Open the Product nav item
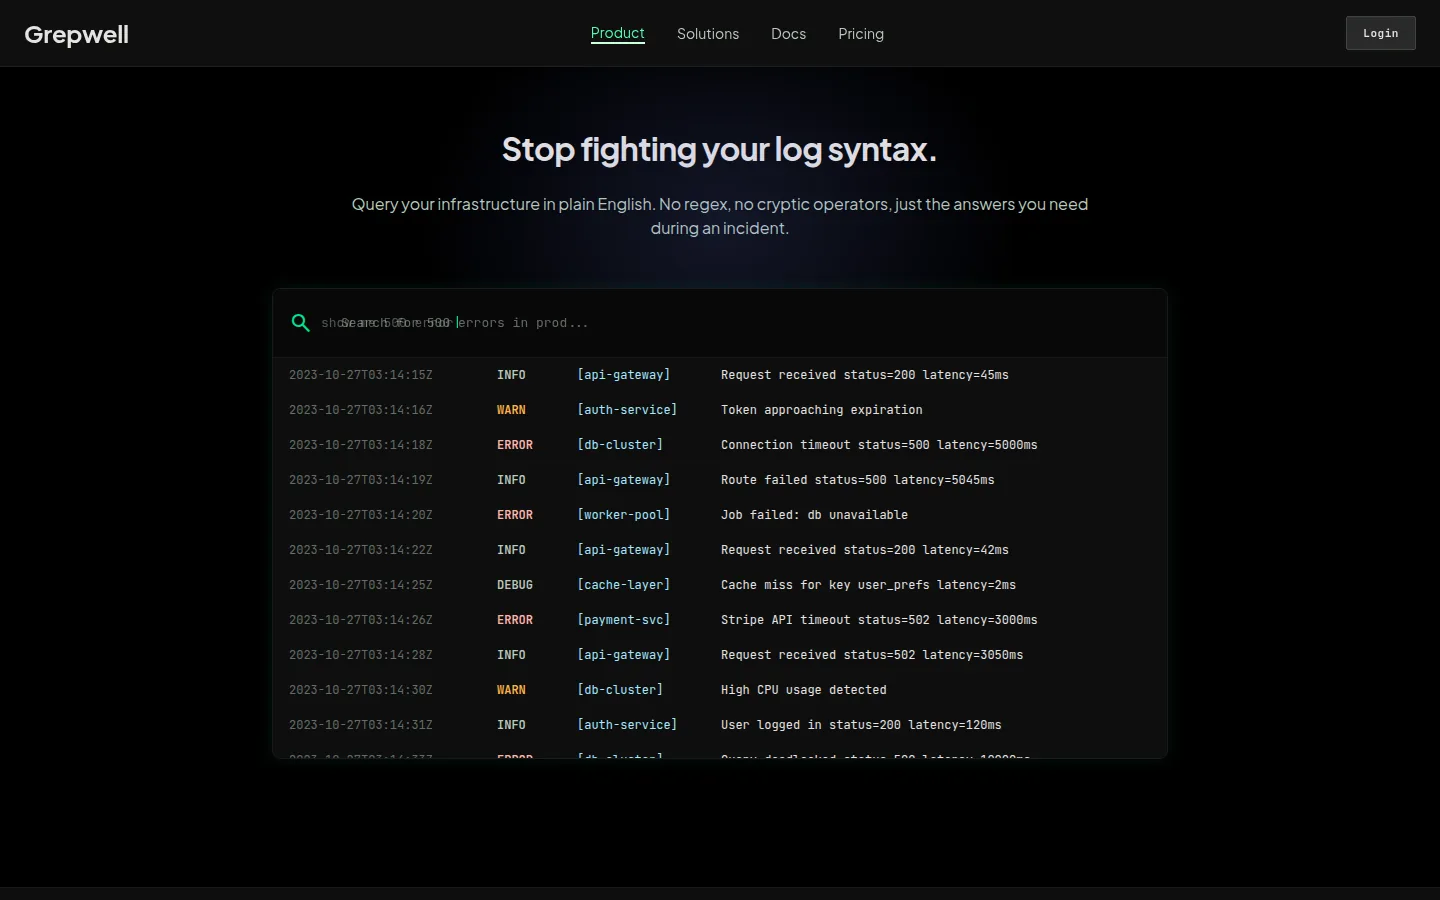1440x900 pixels. pos(618,33)
